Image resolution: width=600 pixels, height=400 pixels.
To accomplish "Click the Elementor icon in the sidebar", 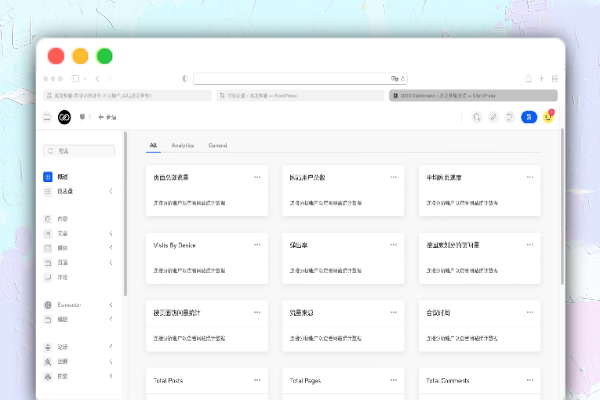I will 48,304.
